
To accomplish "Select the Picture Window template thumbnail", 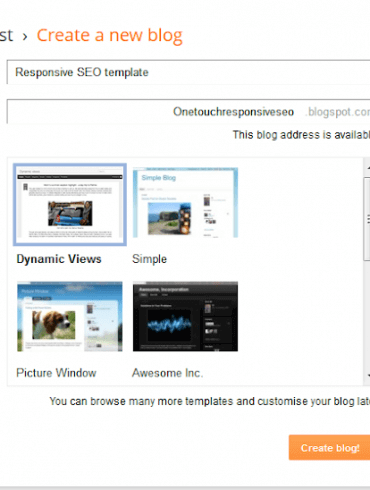I will (x=70, y=316).
